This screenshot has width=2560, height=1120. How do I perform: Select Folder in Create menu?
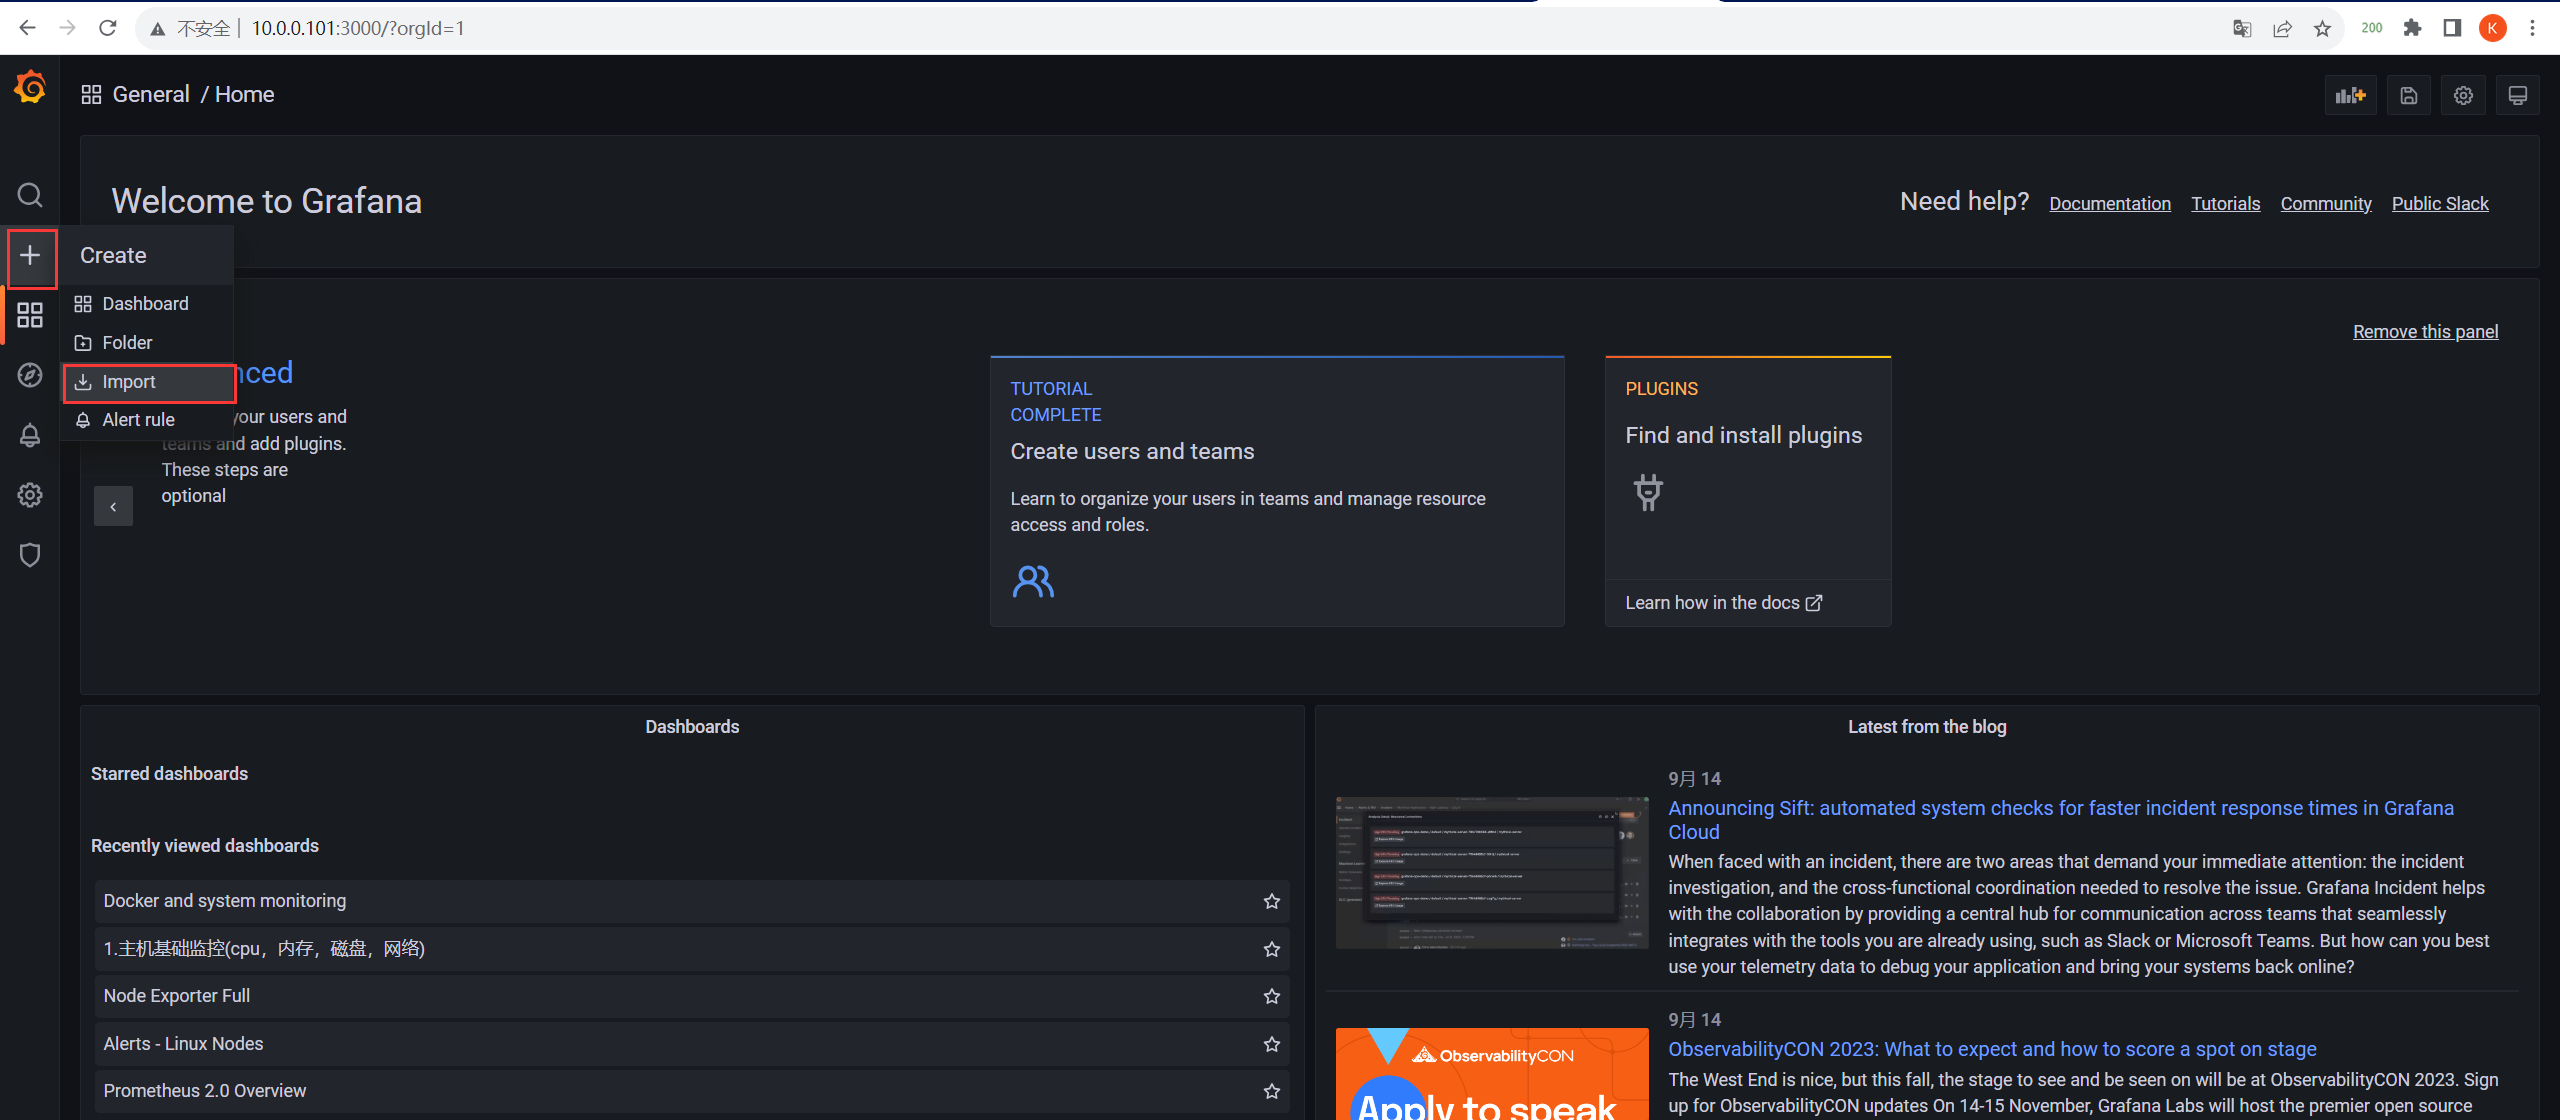pyautogui.click(x=148, y=342)
